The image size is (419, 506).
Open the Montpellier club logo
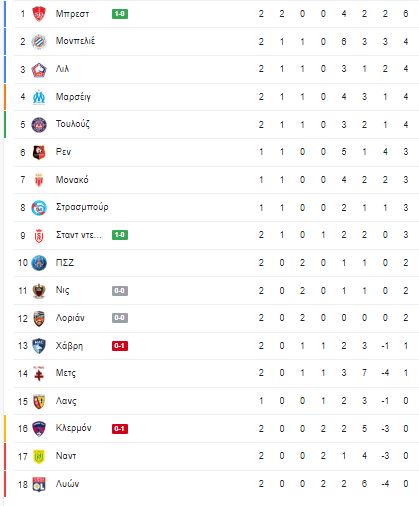39,42
